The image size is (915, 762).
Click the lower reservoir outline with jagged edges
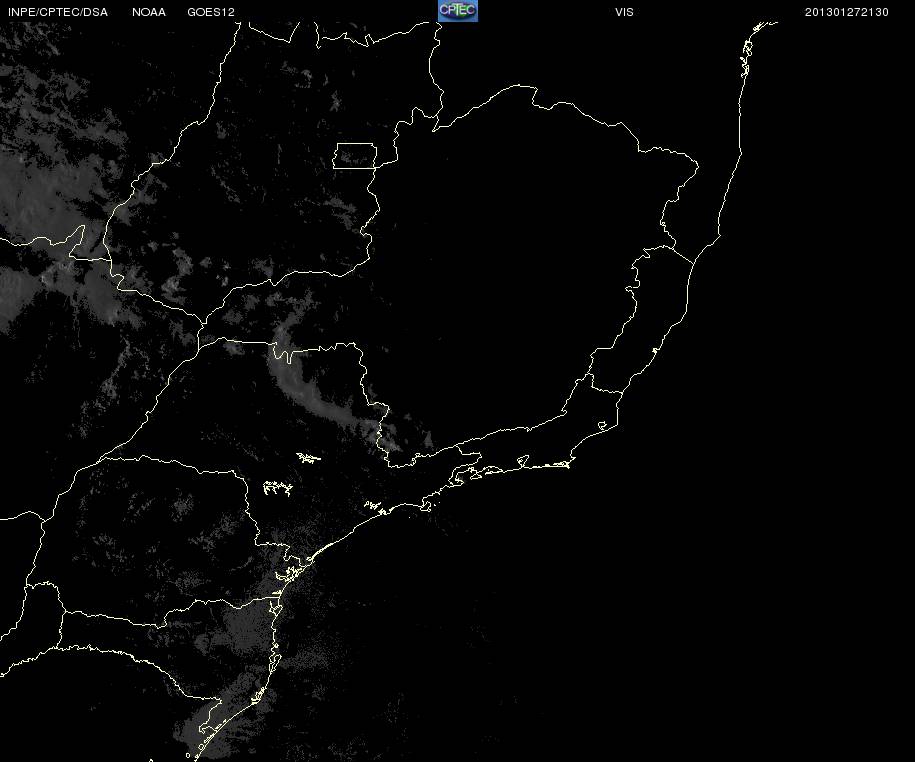pos(277,488)
